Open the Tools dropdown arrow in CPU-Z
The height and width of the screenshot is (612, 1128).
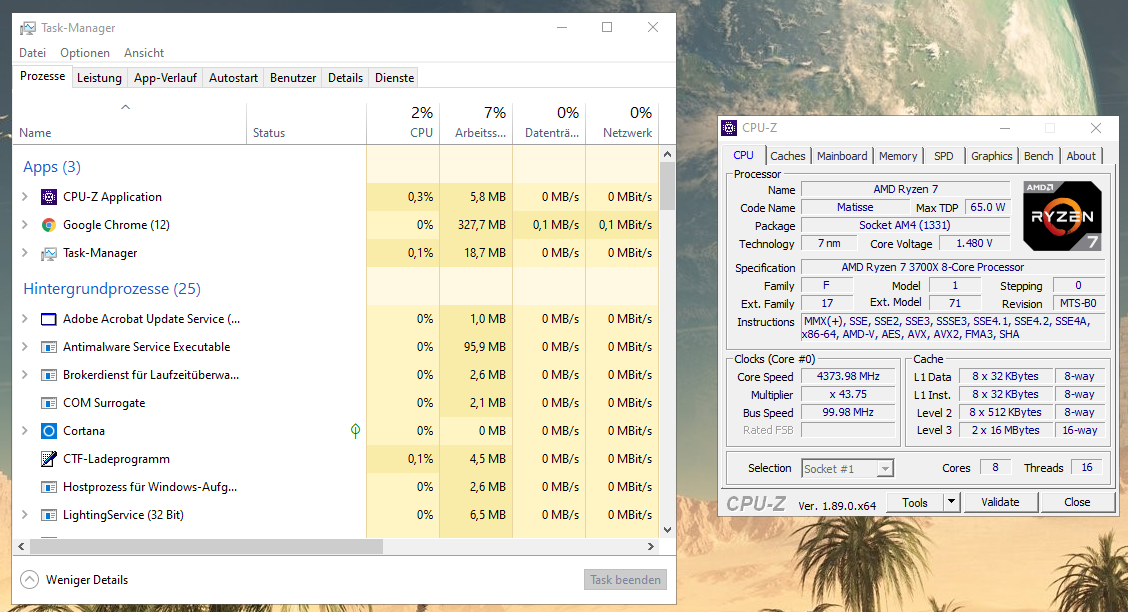[951, 502]
